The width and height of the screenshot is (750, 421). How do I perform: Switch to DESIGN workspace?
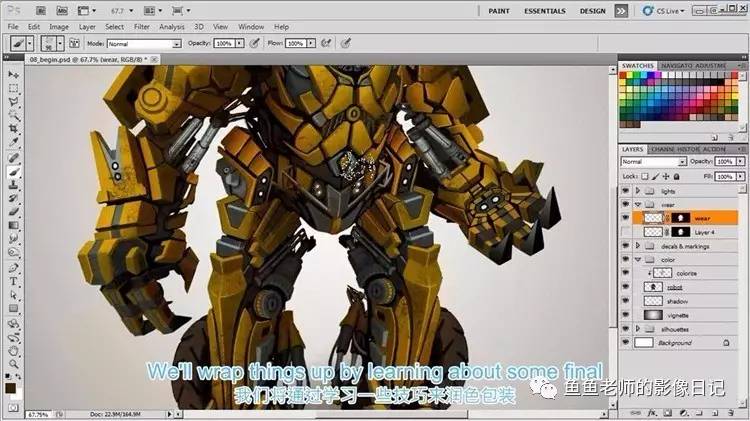click(593, 11)
